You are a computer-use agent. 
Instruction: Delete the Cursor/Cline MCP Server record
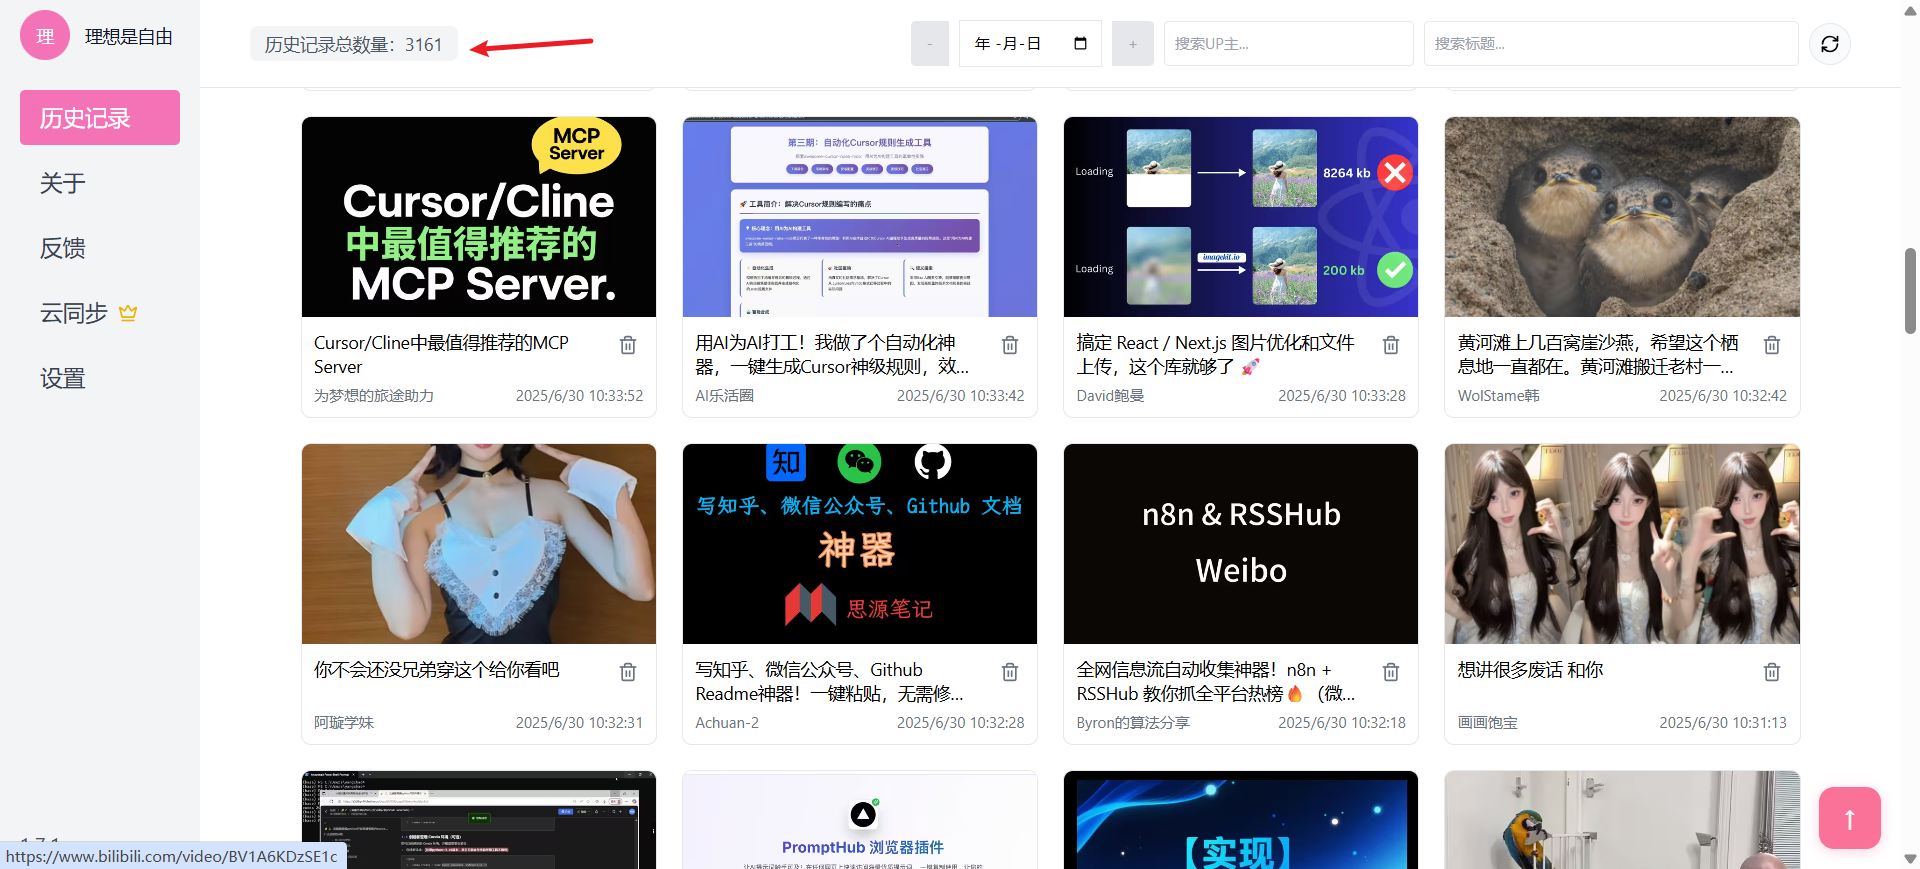[628, 345]
